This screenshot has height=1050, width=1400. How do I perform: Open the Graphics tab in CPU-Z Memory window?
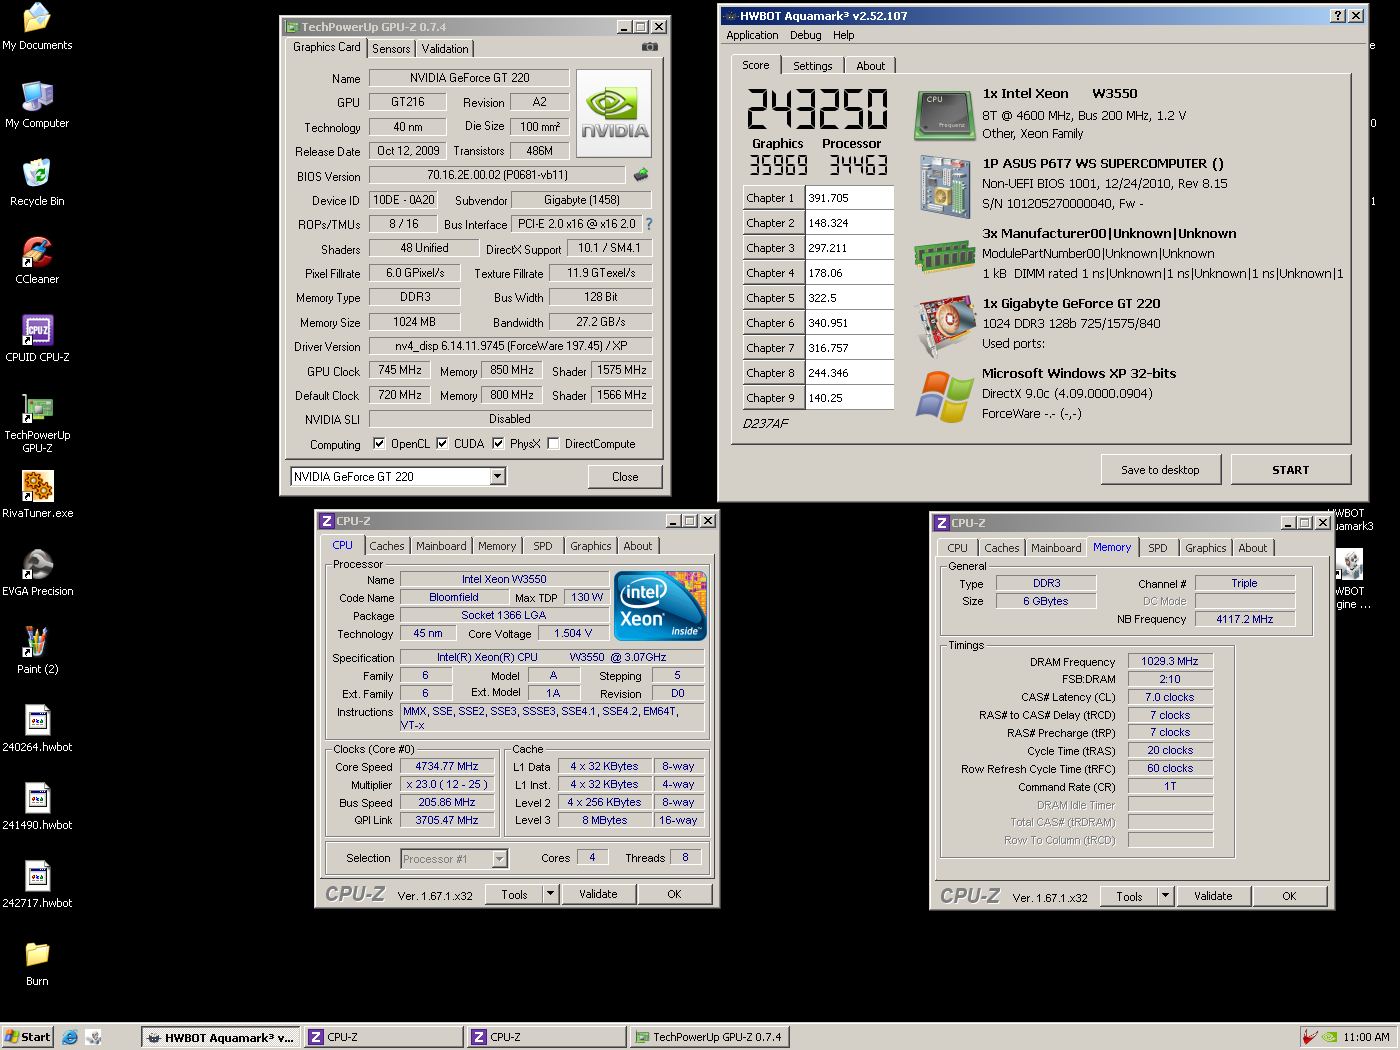[x=1205, y=548]
